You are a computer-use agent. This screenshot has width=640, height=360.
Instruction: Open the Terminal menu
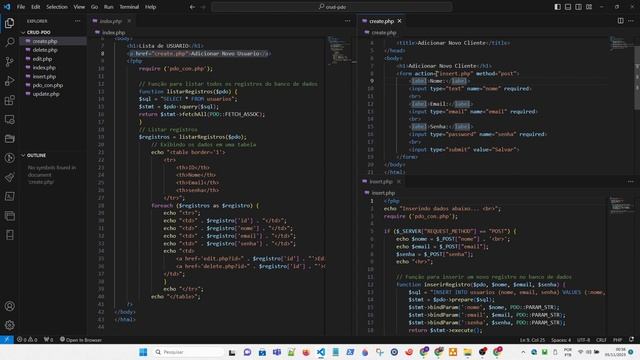coord(129,7)
